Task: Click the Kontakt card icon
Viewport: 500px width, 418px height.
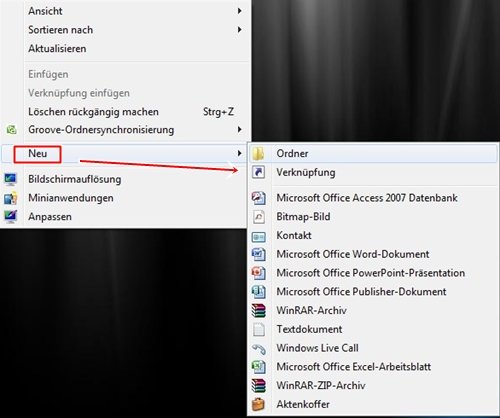Action: coord(258,237)
